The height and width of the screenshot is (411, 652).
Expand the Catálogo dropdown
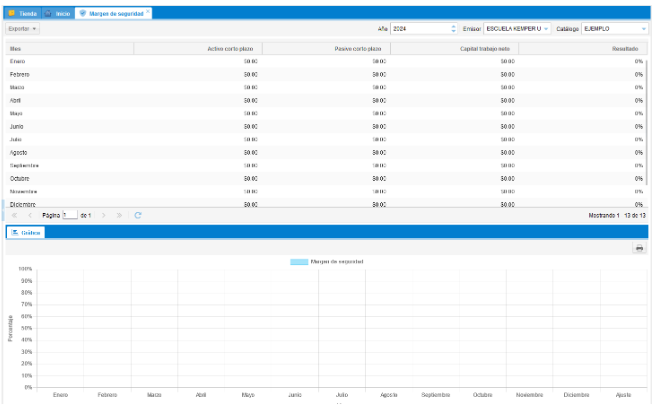coord(643,29)
